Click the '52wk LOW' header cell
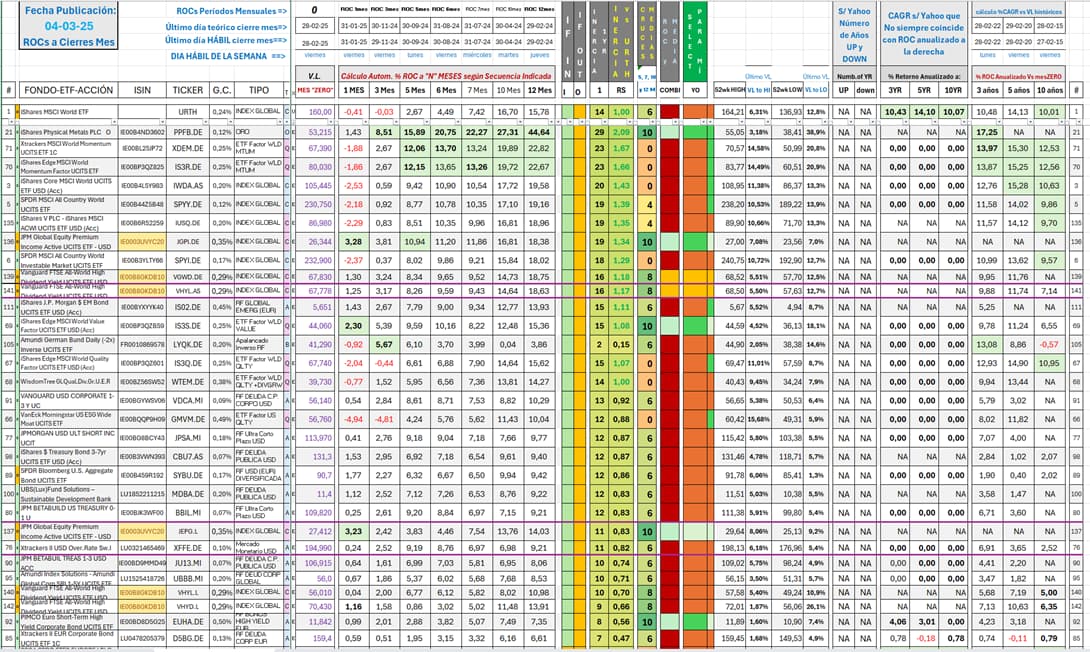Screen dimensions: 1090x652 point(786,90)
